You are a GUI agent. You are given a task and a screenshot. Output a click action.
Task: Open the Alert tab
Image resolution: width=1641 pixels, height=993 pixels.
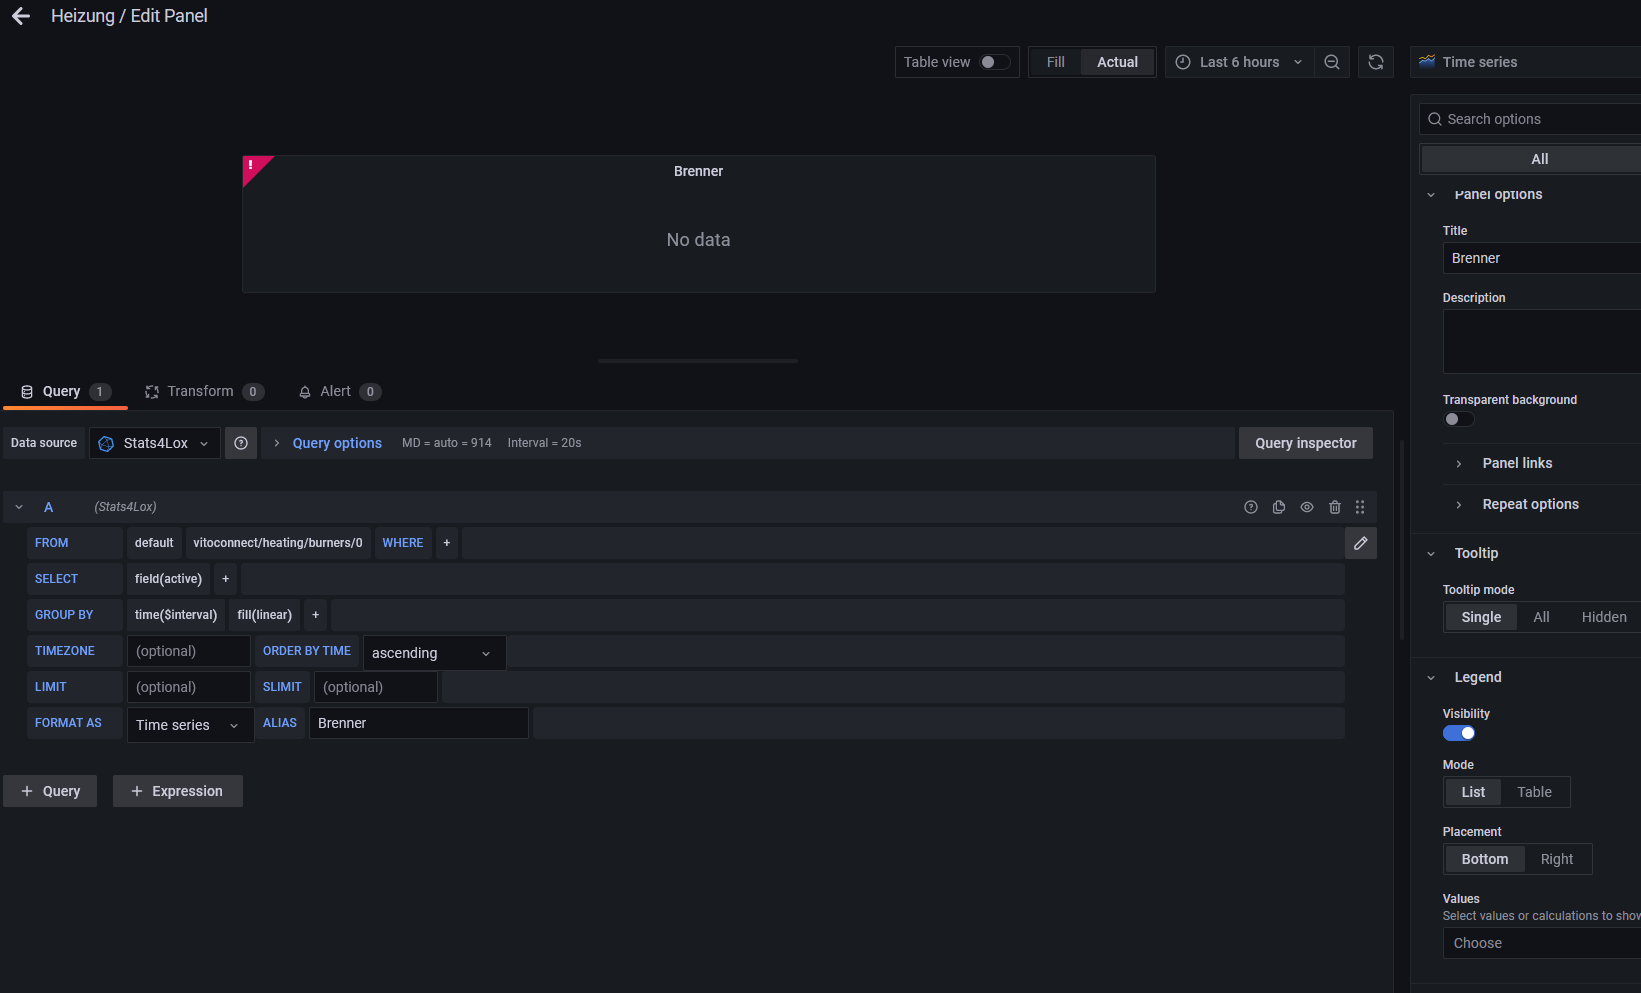click(x=338, y=392)
